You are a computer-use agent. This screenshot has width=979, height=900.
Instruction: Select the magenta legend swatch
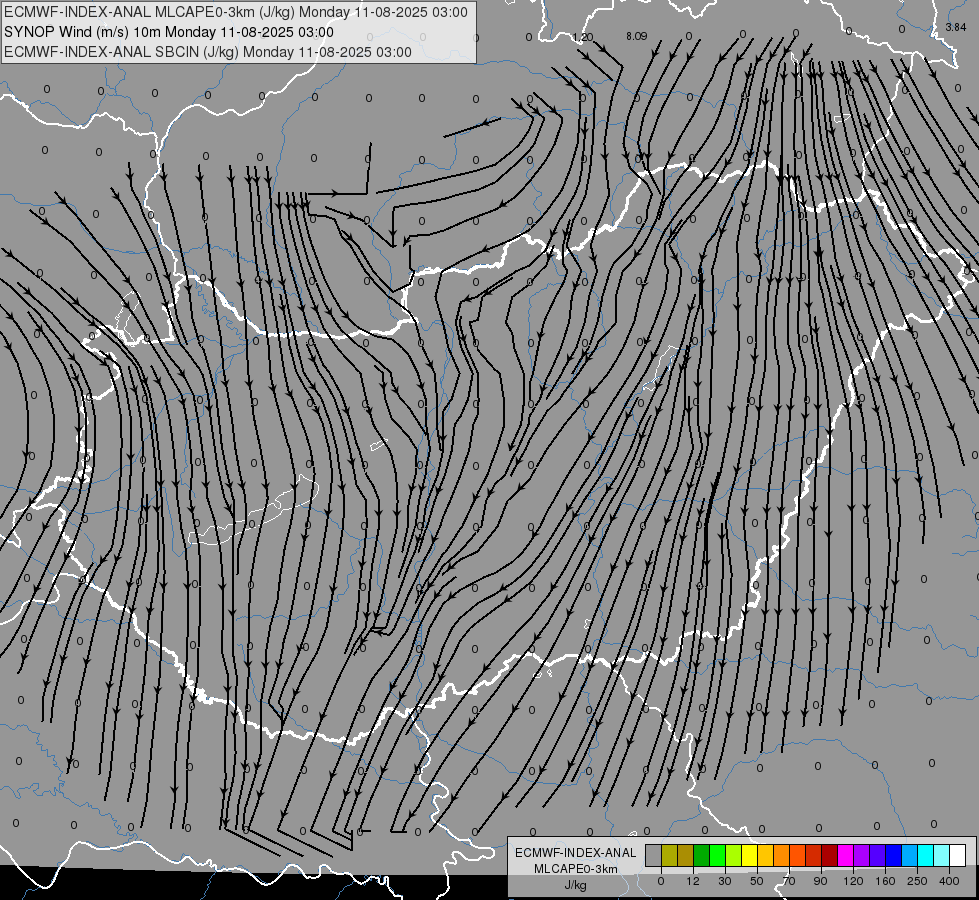tap(846, 855)
